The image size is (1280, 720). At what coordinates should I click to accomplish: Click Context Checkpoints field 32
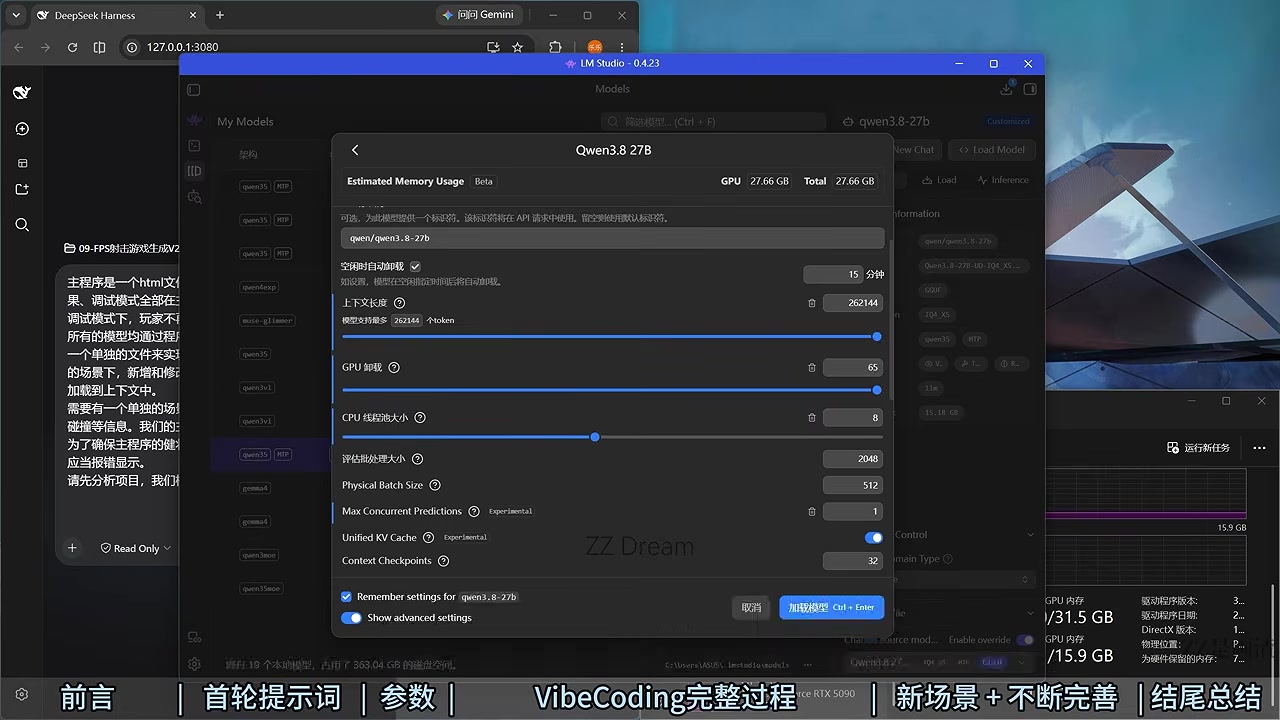tap(853, 561)
